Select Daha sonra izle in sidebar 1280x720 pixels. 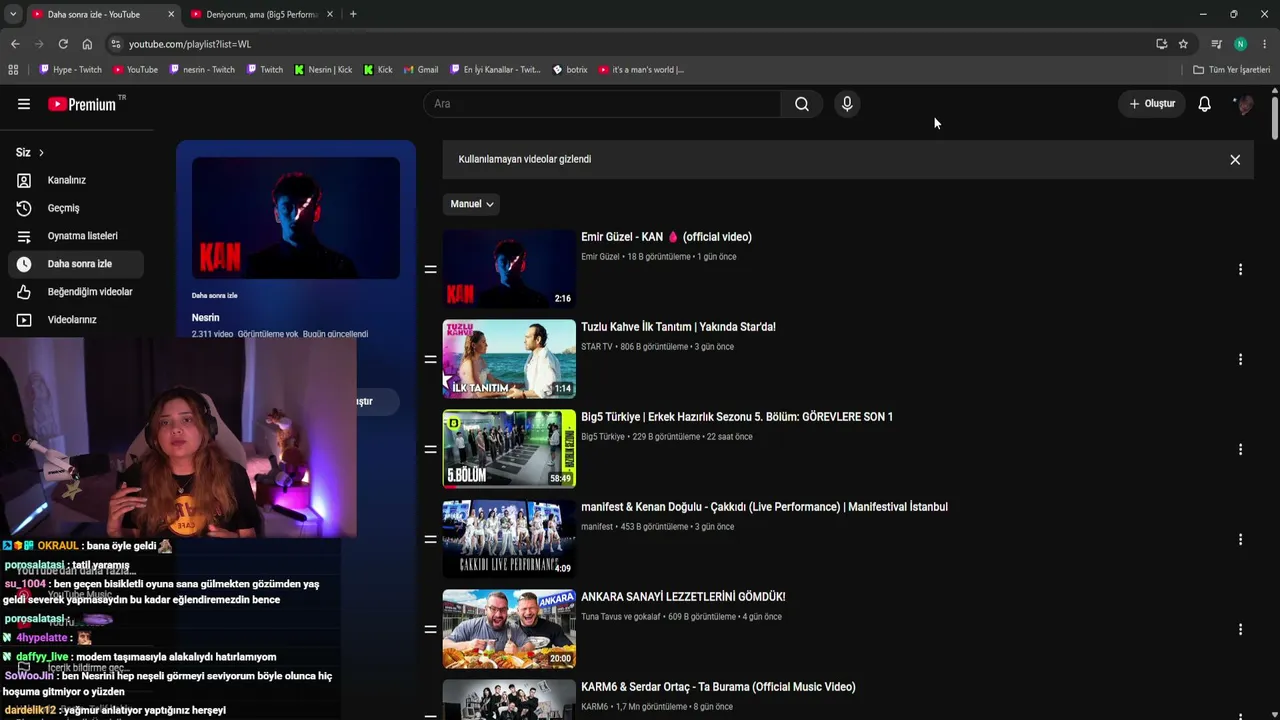point(75,264)
